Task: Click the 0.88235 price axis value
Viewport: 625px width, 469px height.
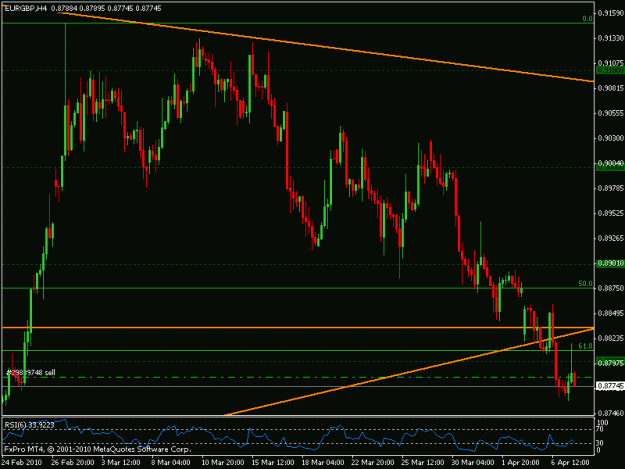Action: [x=611, y=338]
